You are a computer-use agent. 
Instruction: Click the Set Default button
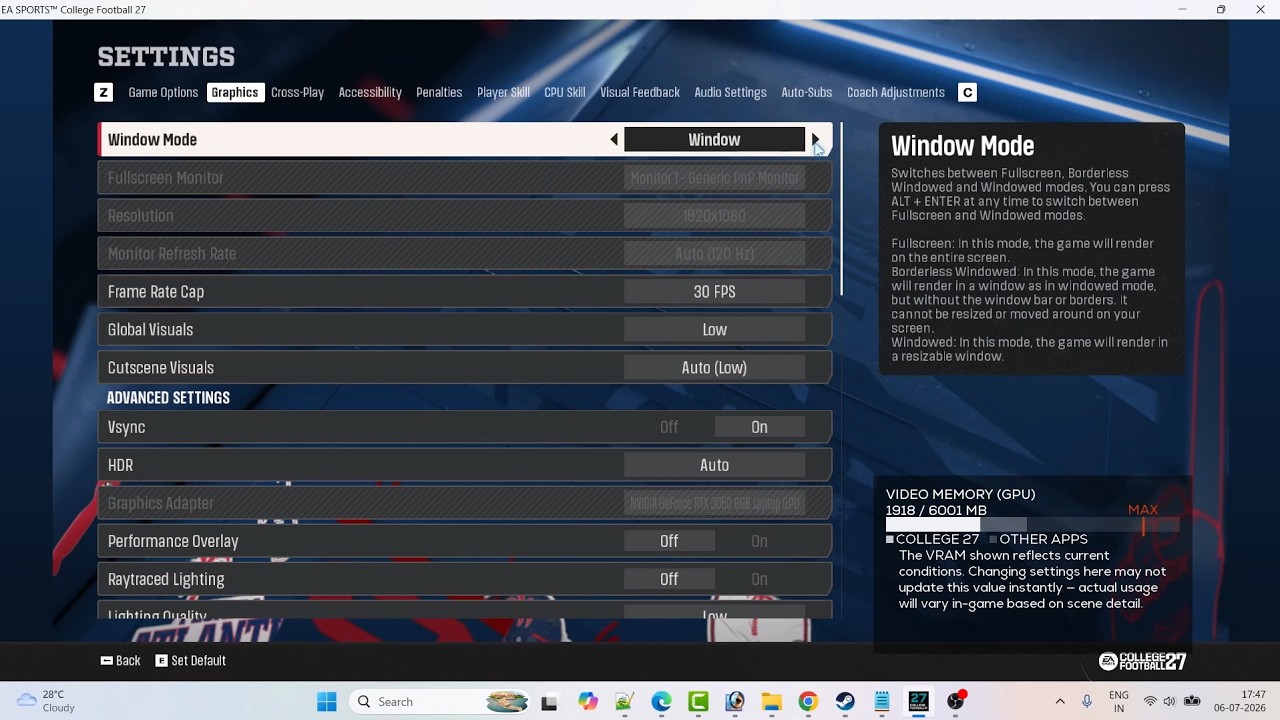click(191, 661)
